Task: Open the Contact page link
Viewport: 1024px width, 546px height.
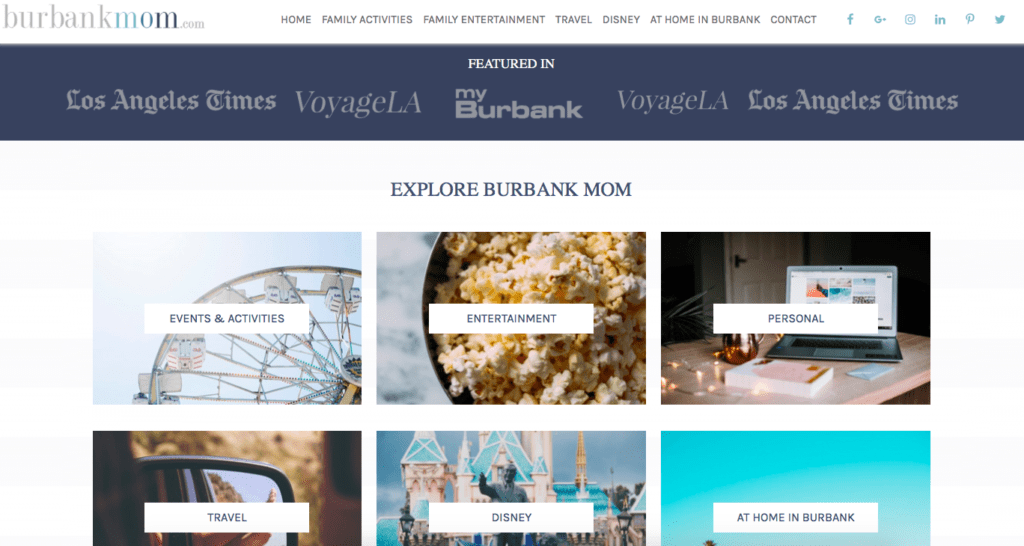Action: tap(793, 20)
